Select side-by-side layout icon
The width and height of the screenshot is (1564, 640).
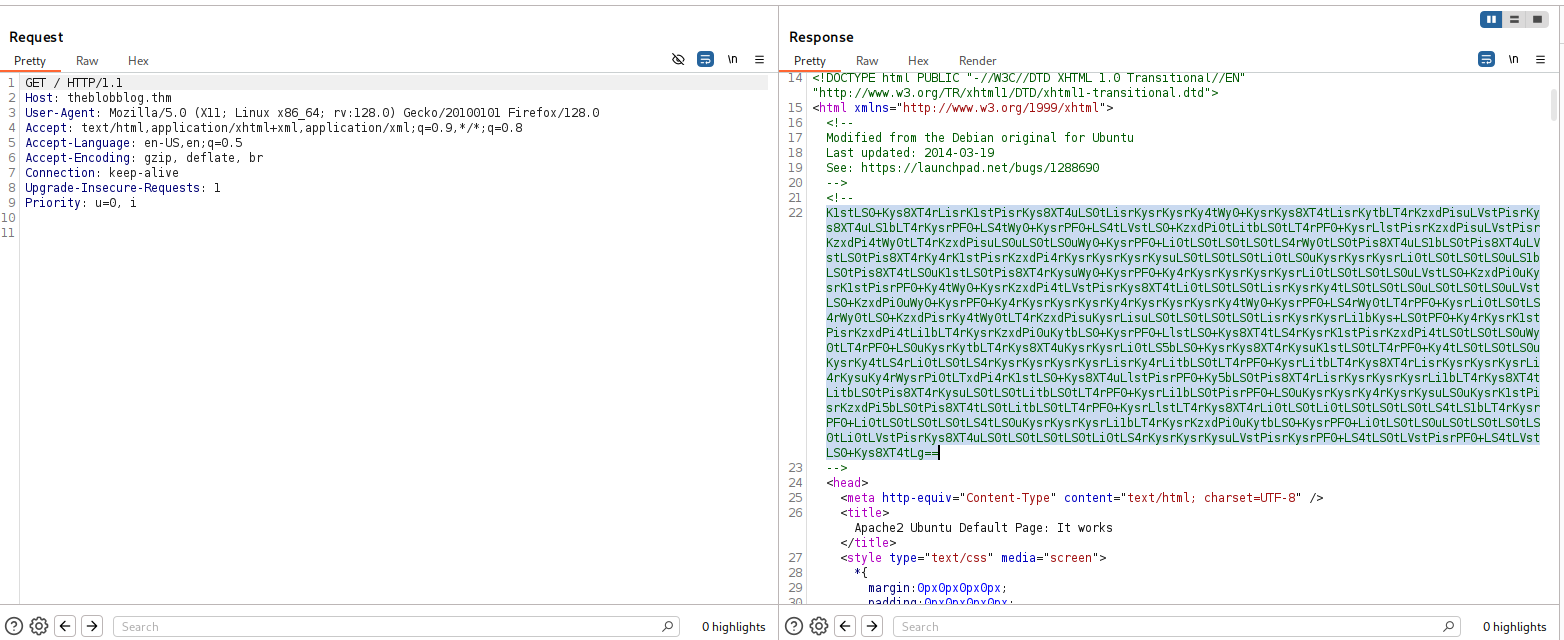tap(1492, 19)
